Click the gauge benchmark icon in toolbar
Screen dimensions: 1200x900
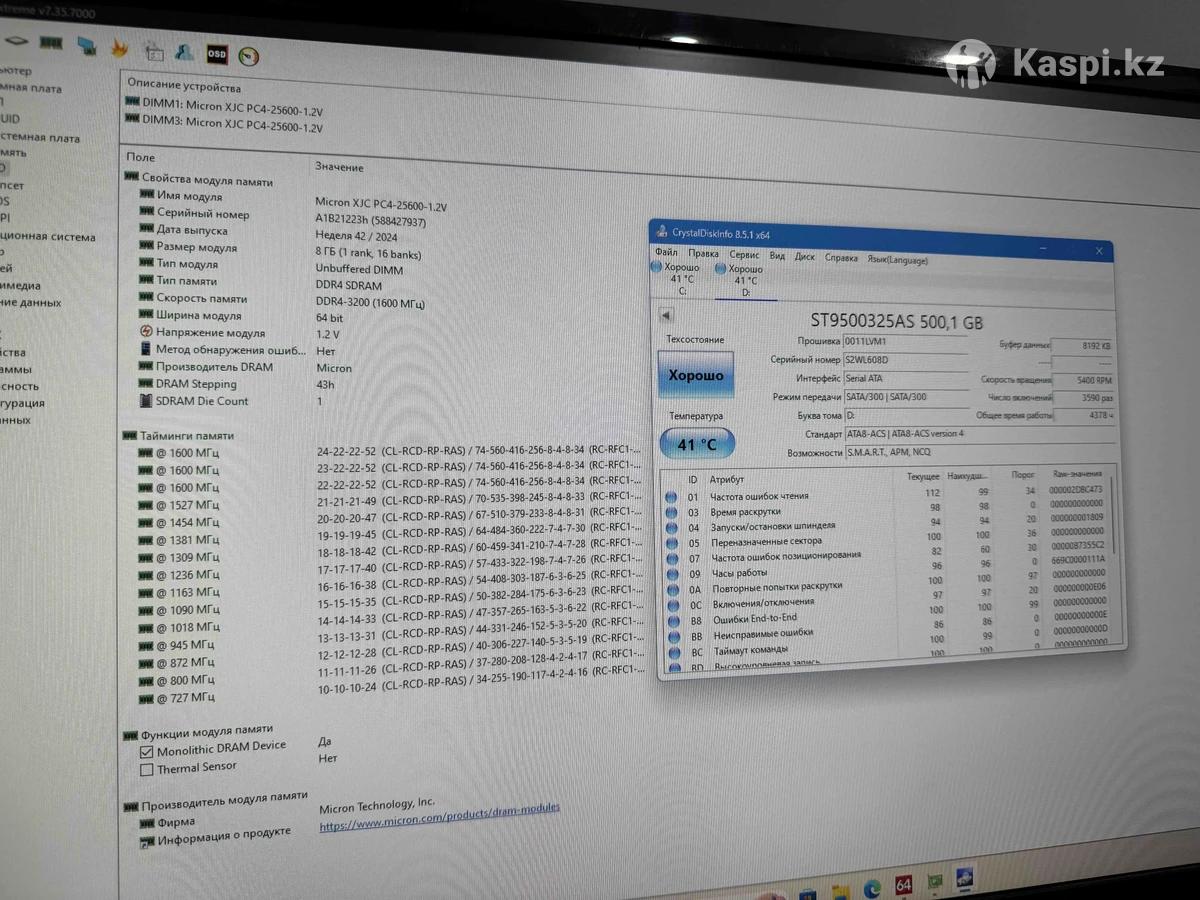pyautogui.click(x=249, y=56)
